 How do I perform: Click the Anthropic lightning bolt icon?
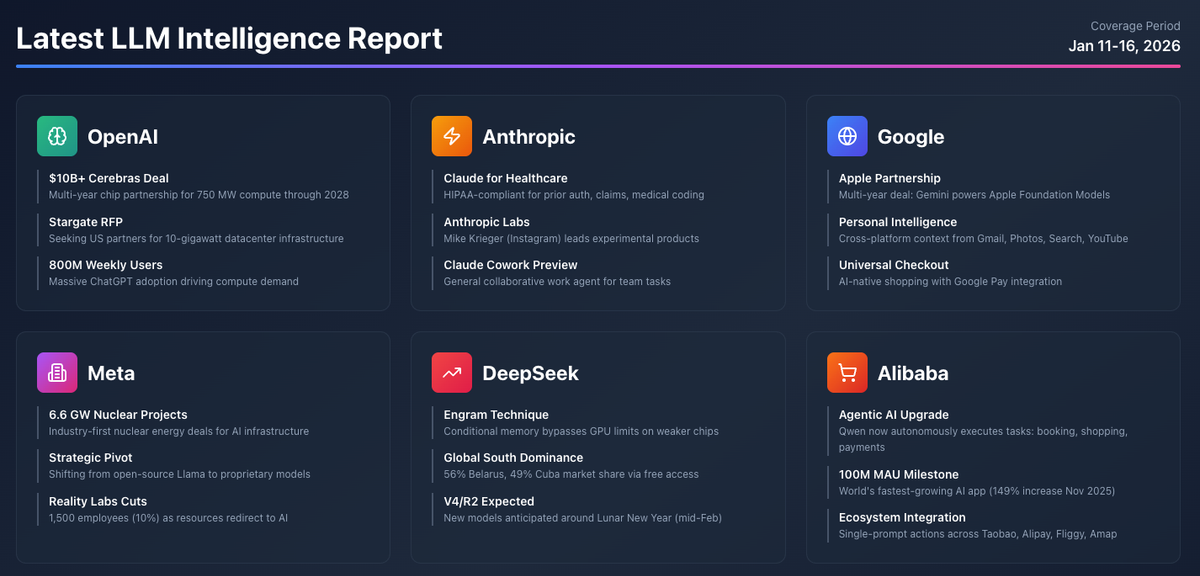[452, 136]
